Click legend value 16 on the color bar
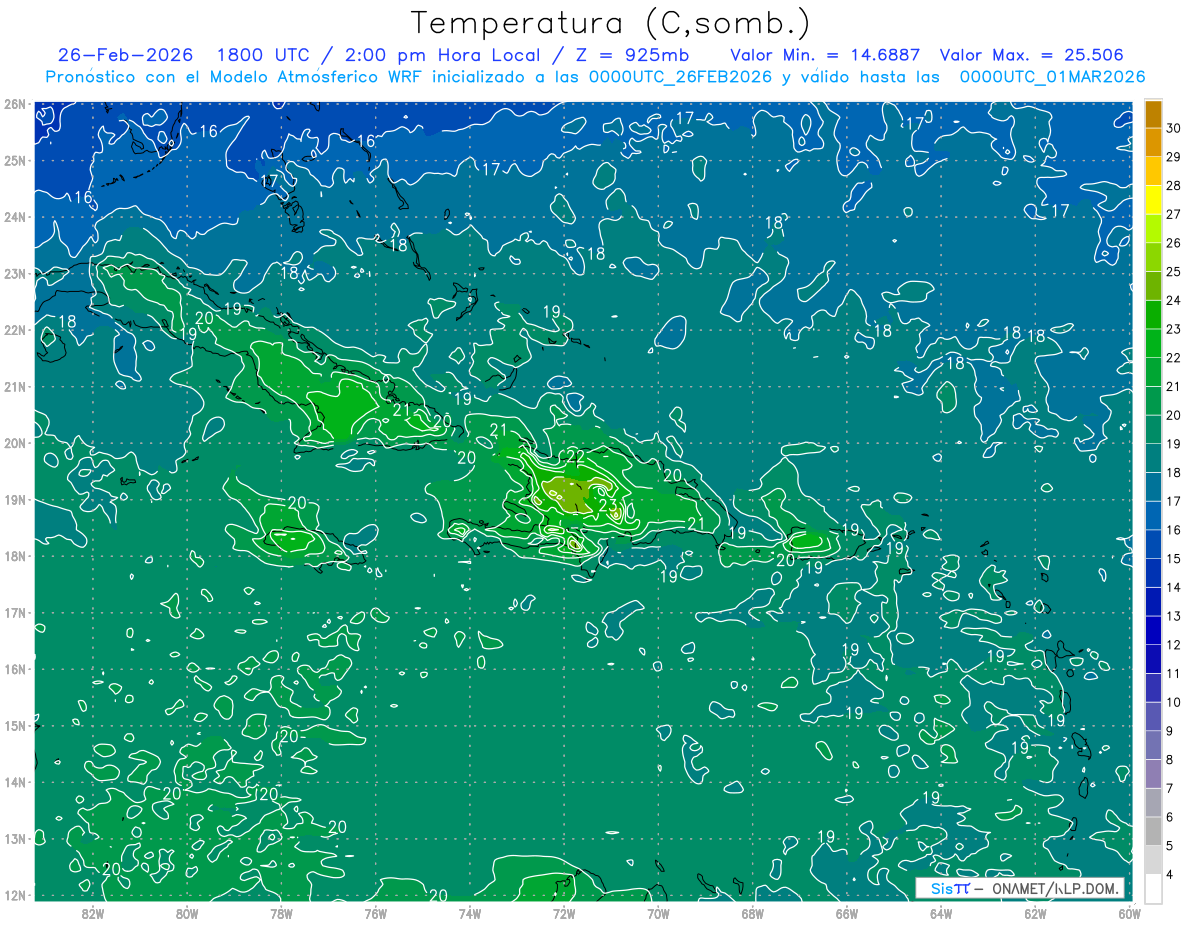This screenshot has width=1200, height=927. tap(1175, 530)
